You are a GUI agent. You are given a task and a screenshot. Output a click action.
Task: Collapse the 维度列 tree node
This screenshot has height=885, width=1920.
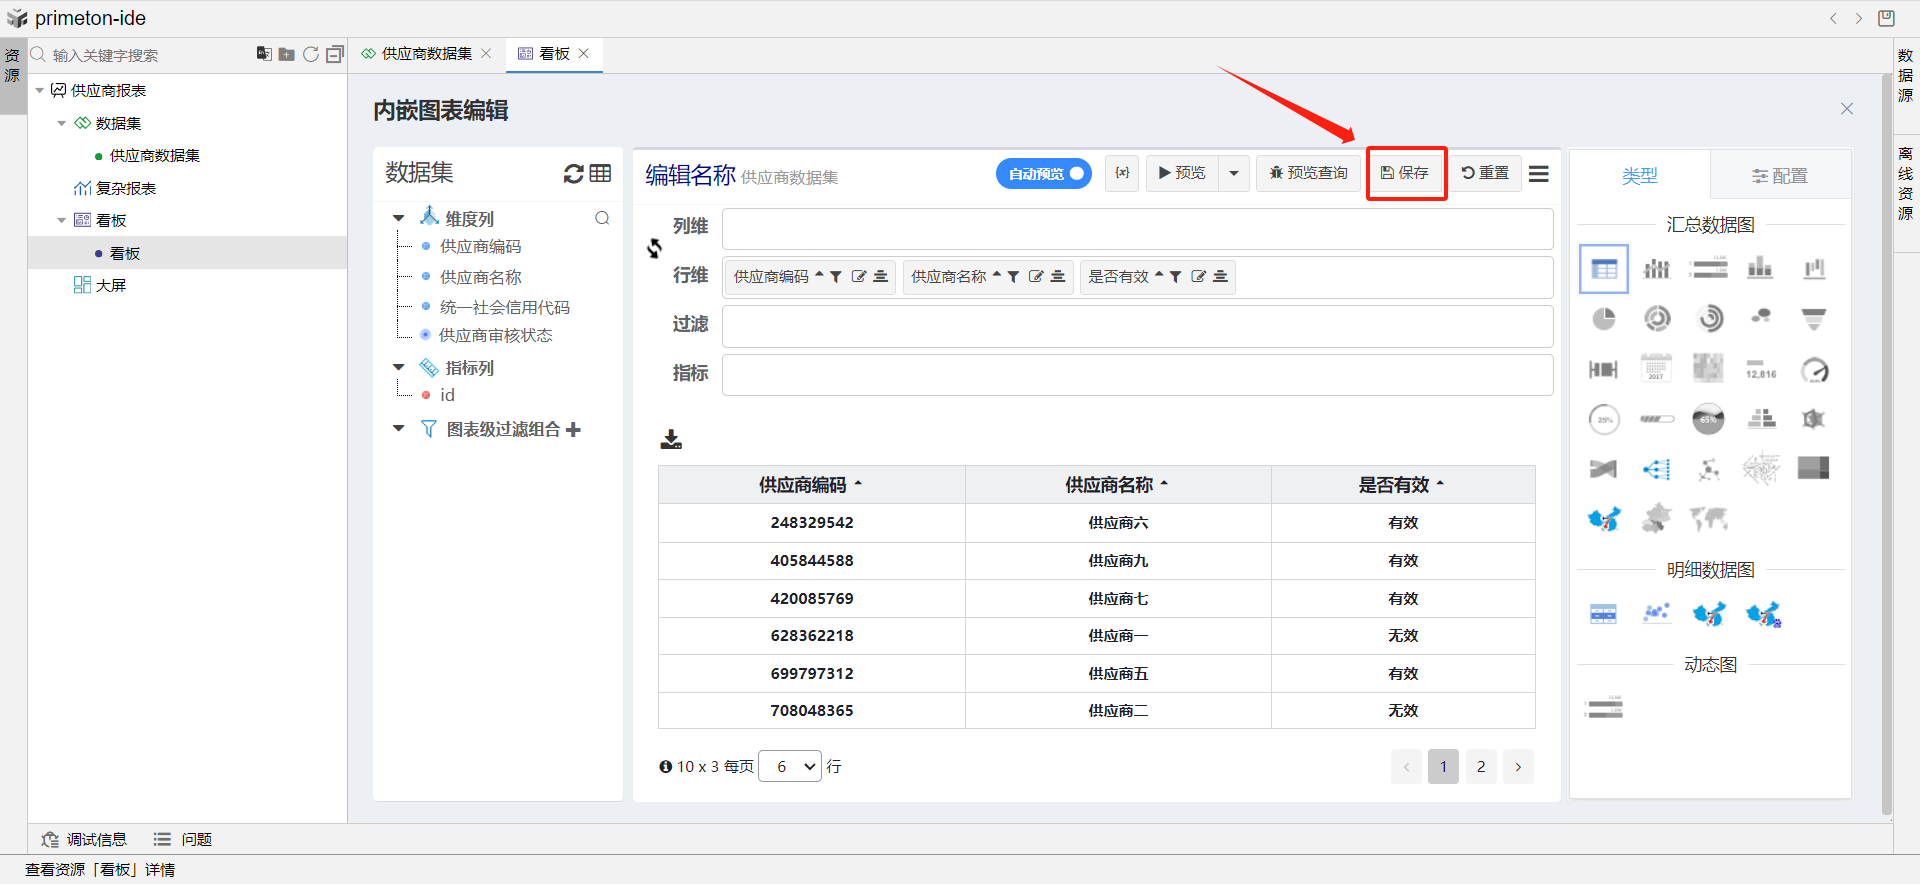399,218
